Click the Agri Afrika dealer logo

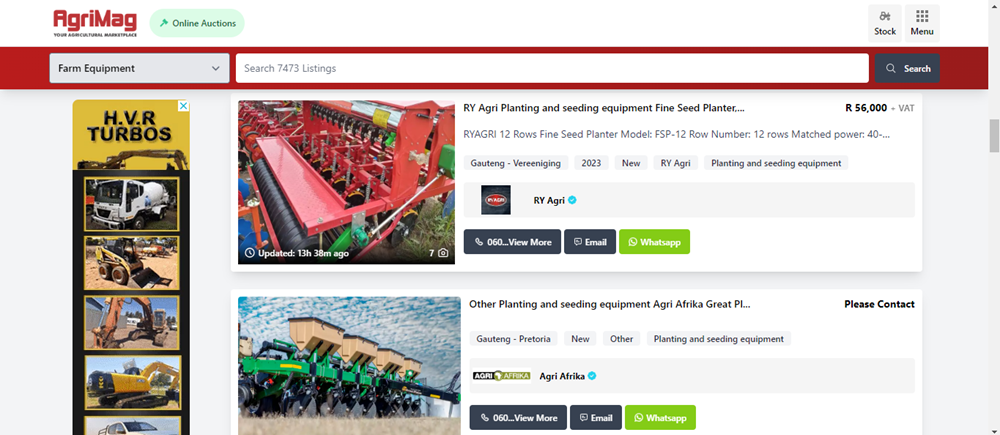pos(502,376)
